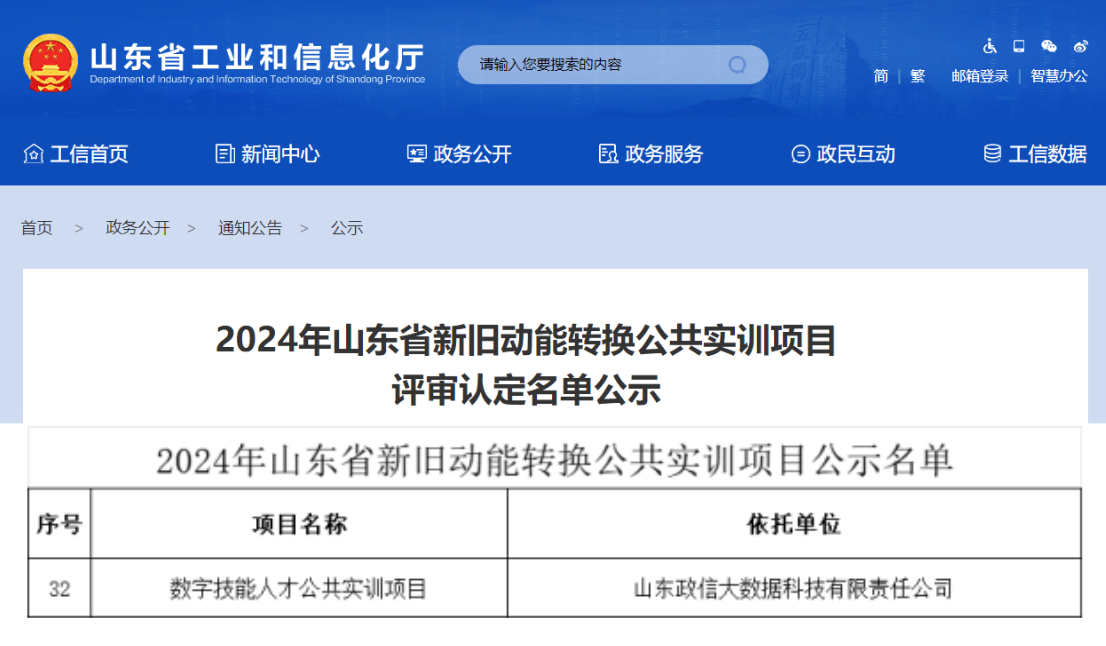
Task: Click the subtitle line 评审认定名单公示
Action: coord(525,390)
